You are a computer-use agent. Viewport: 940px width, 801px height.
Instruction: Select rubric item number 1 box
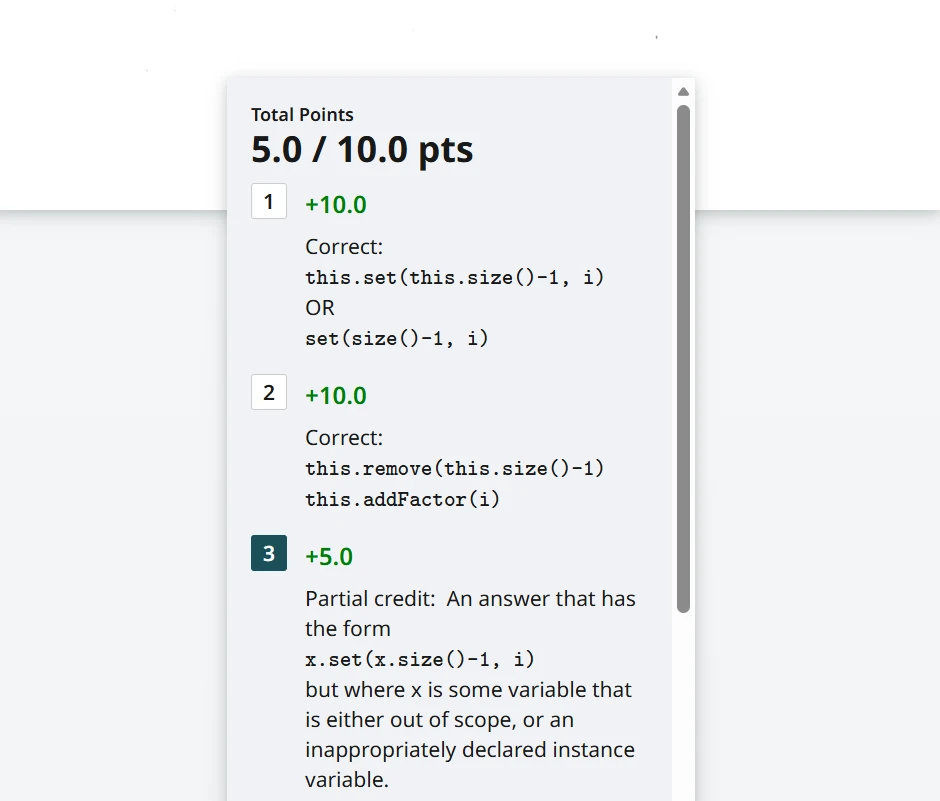[268, 202]
